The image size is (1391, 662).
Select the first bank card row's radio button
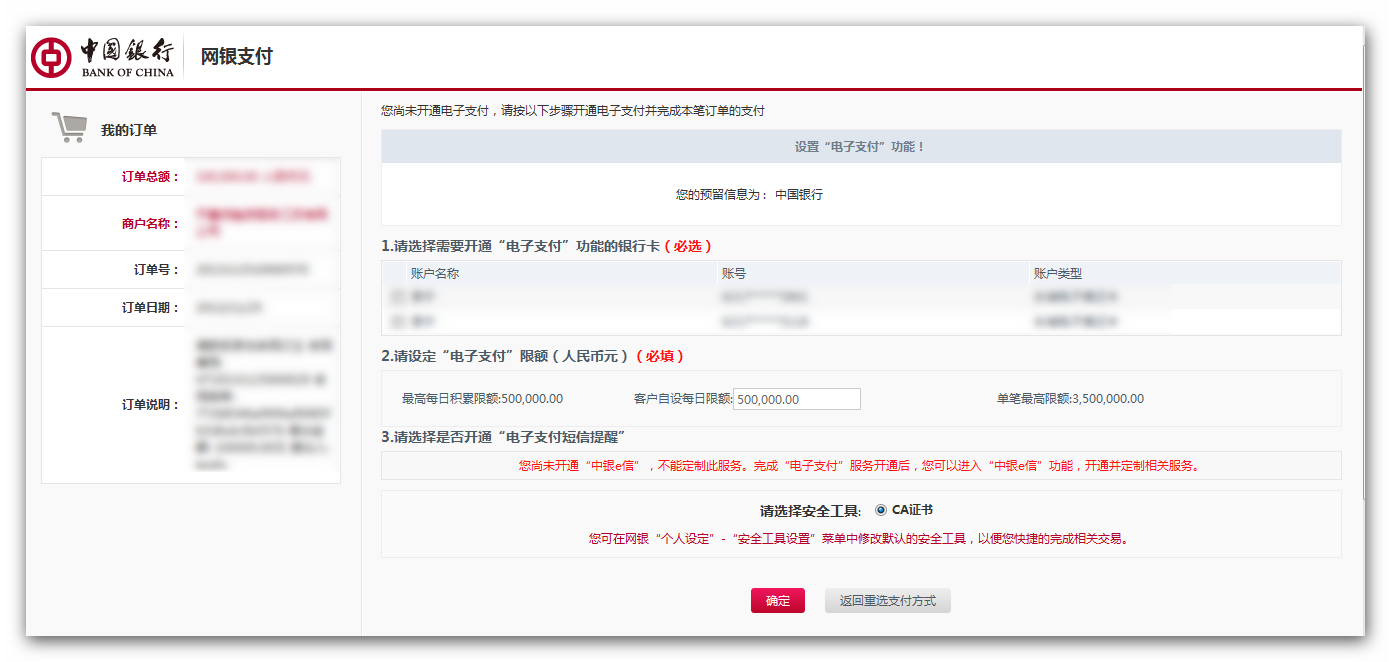tap(397, 297)
